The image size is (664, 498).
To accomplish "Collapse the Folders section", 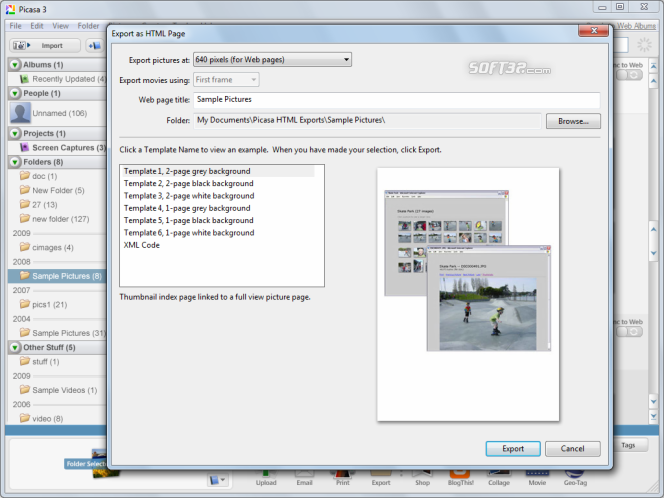I will point(15,162).
